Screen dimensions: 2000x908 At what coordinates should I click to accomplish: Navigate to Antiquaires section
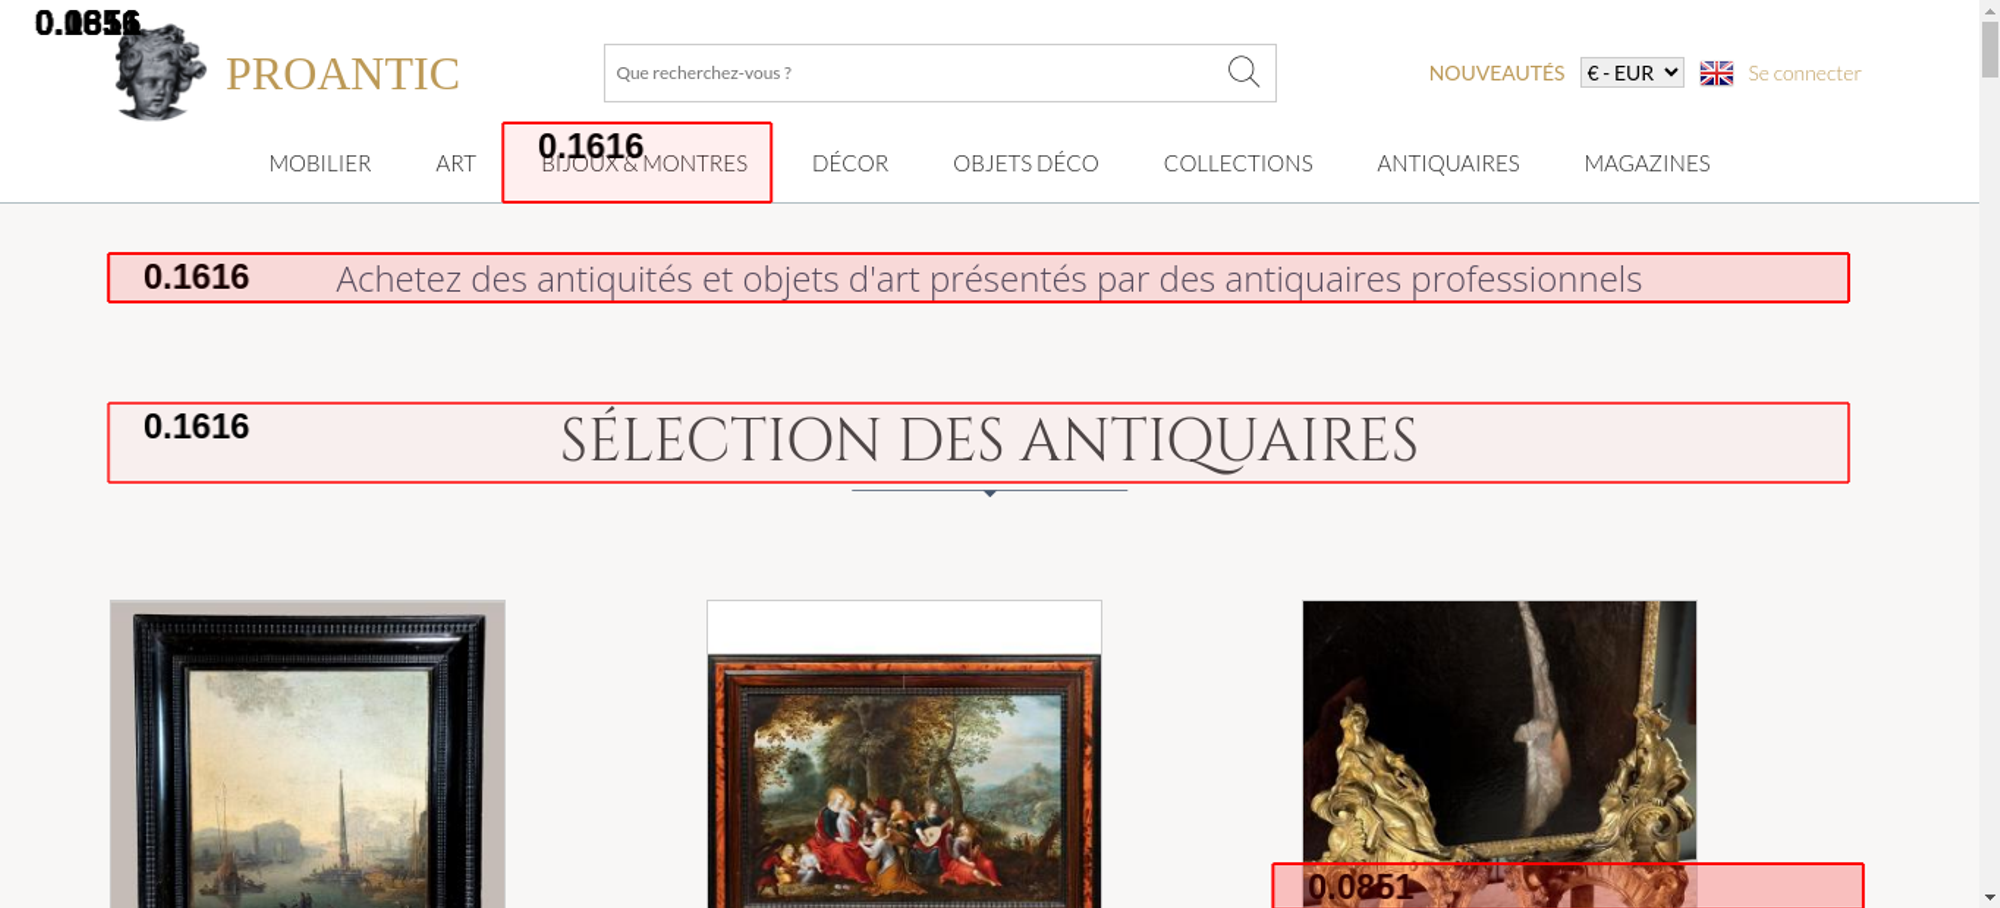click(1447, 163)
